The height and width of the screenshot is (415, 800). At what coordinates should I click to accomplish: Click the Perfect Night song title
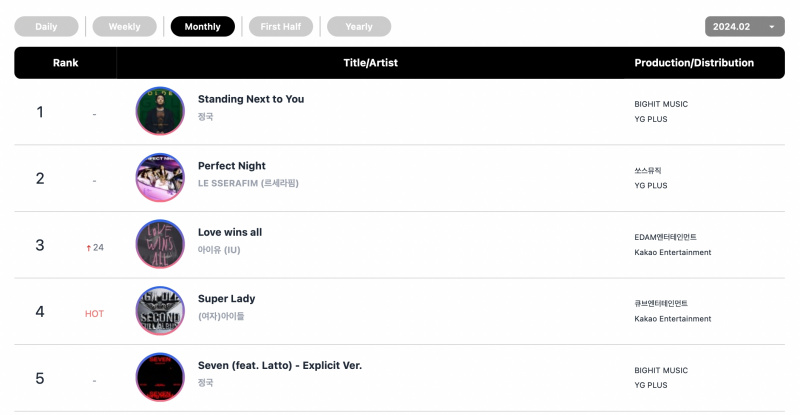tap(232, 166)
